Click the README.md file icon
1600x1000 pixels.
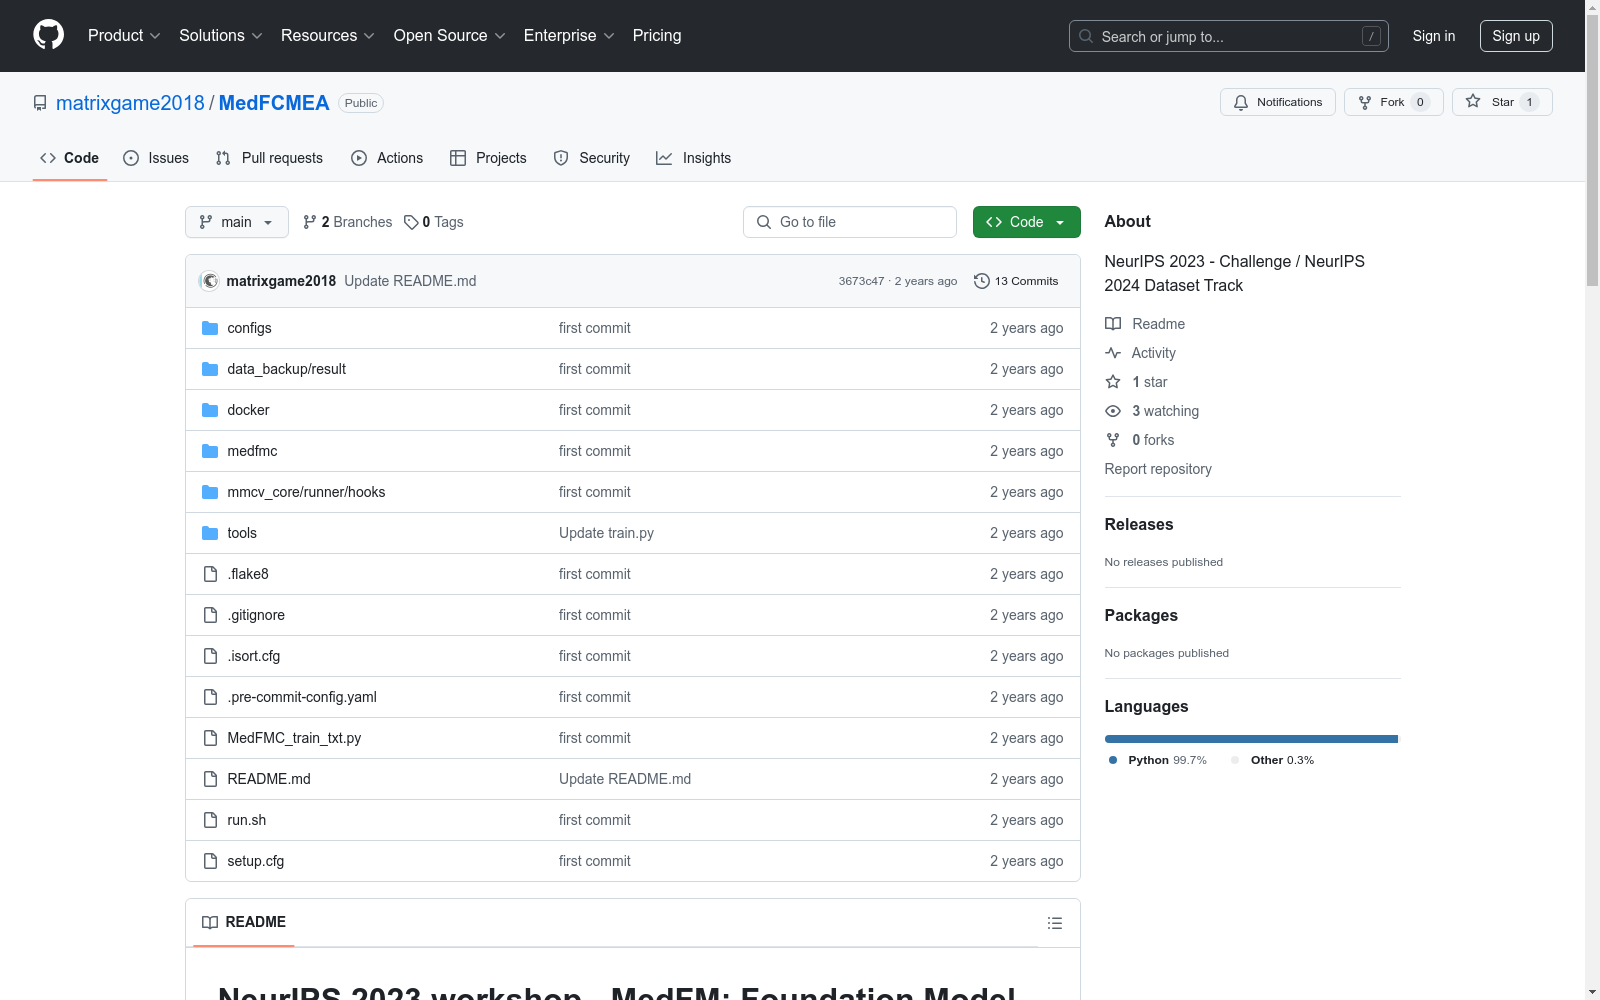point(210,779)
